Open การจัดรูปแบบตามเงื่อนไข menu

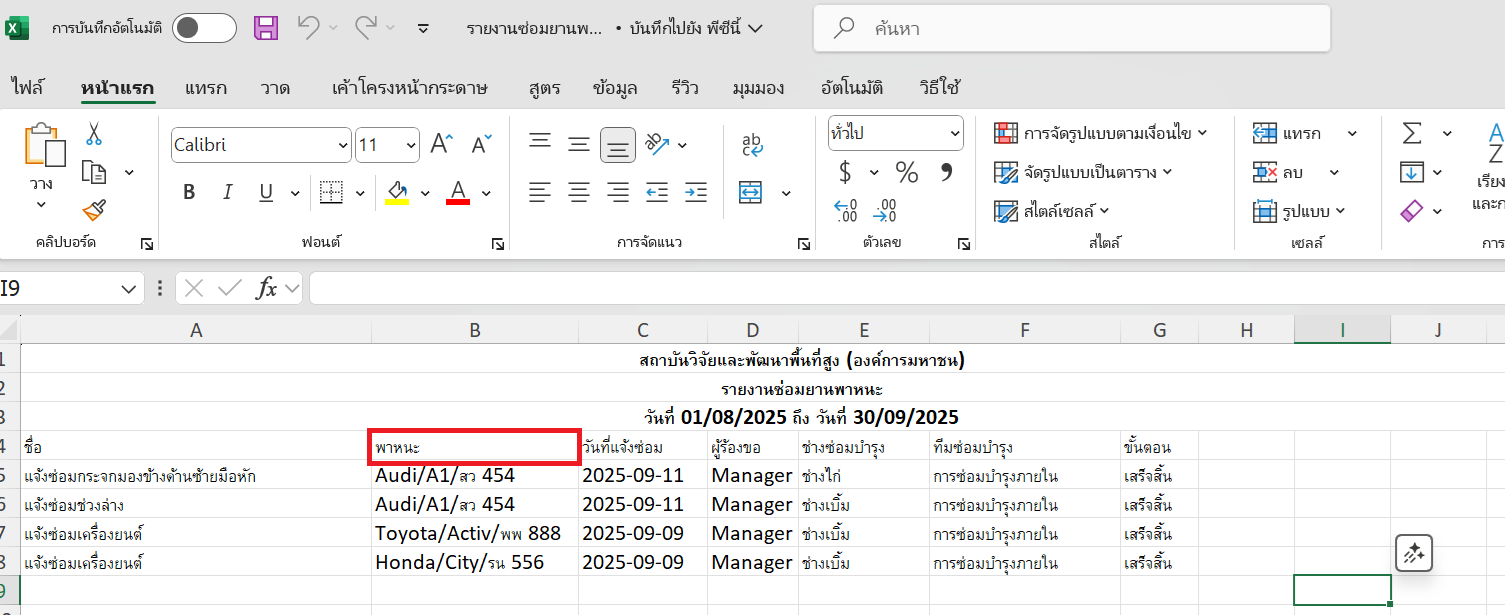pos(1100,133)
